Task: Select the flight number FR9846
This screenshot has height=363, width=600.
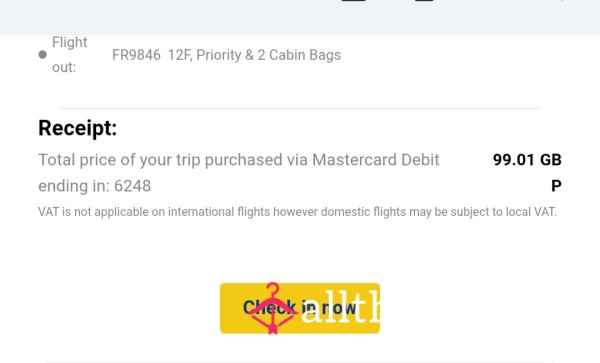Action: coord(136,55)
